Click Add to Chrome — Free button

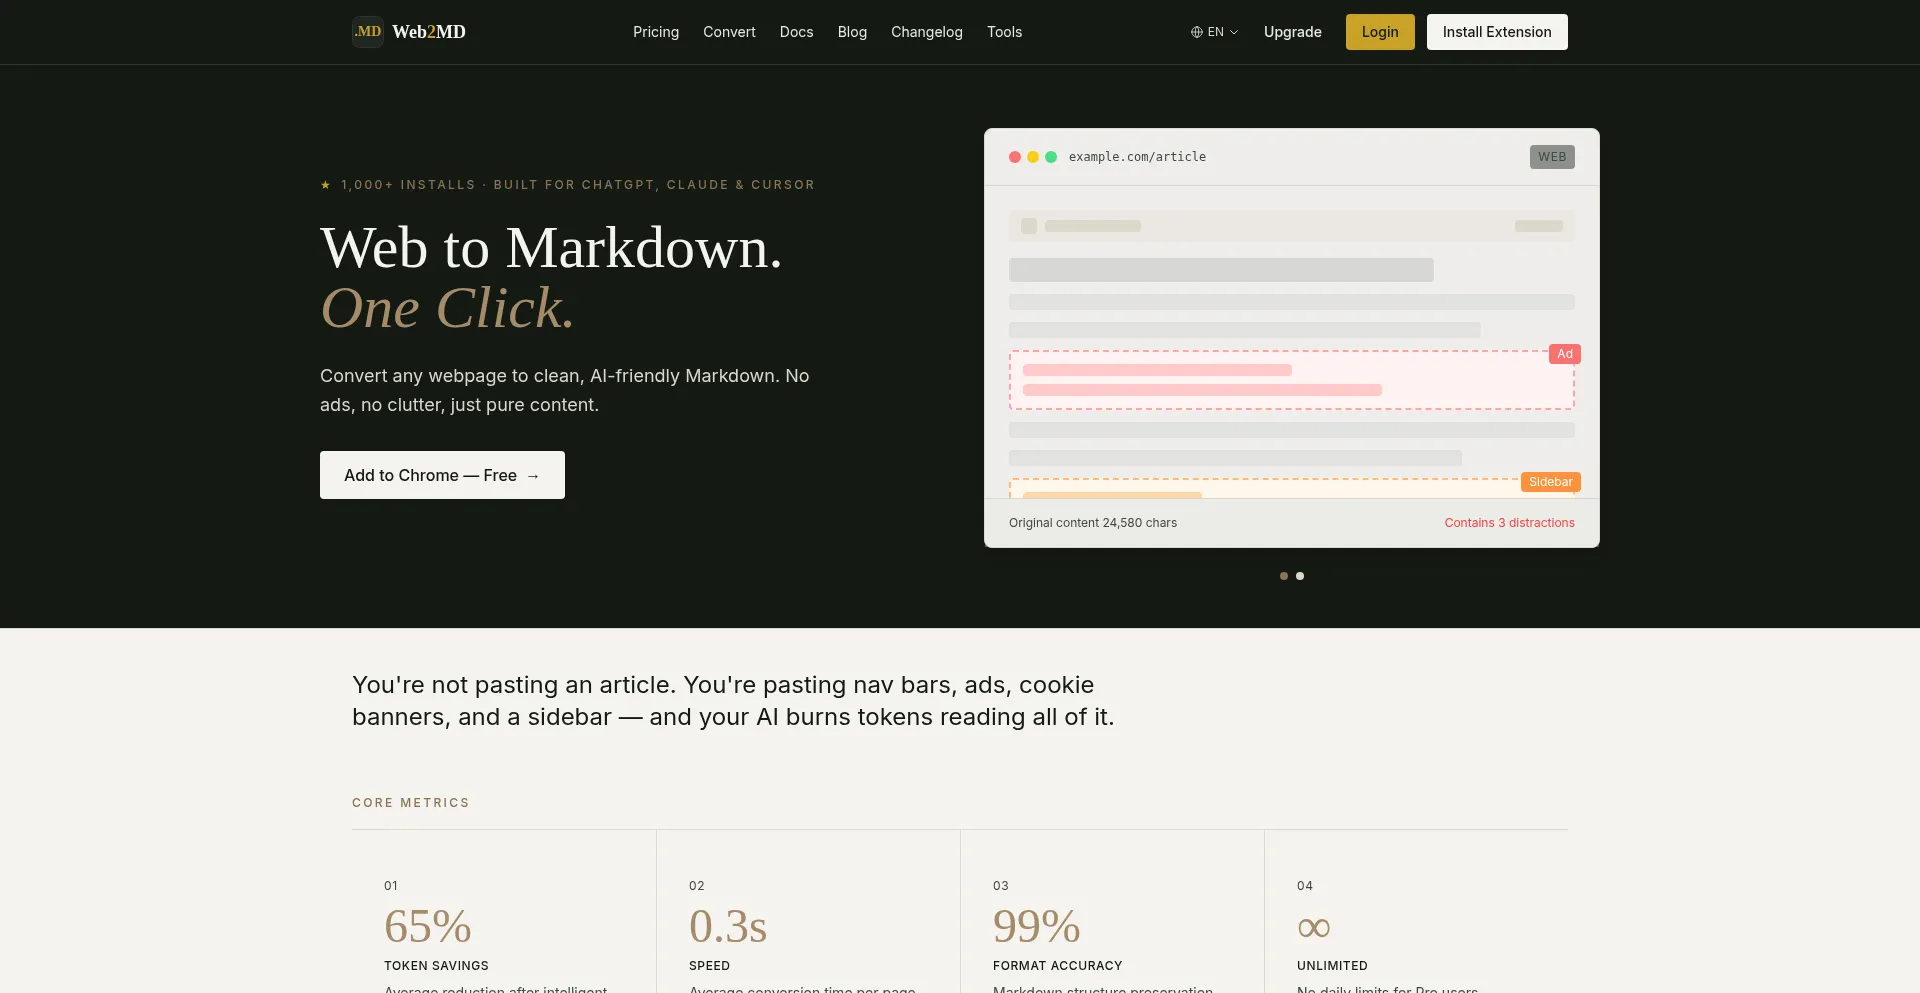pyautogui.click(x=442, y=475)
